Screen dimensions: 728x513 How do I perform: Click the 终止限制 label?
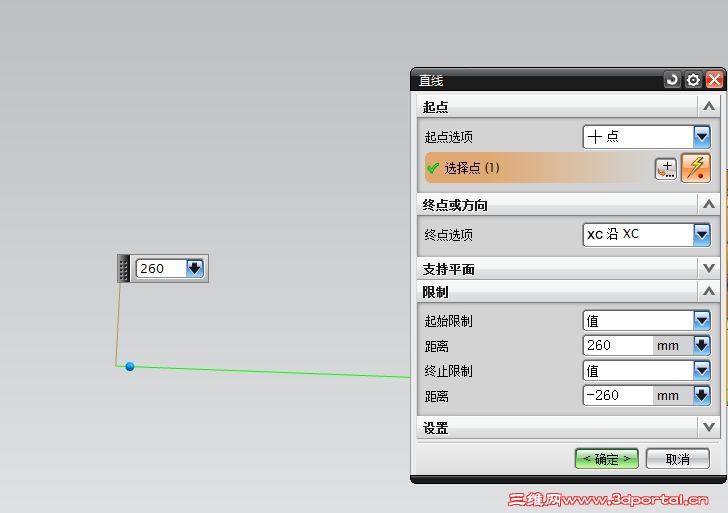pyautogui.click(x=448, y=371)
